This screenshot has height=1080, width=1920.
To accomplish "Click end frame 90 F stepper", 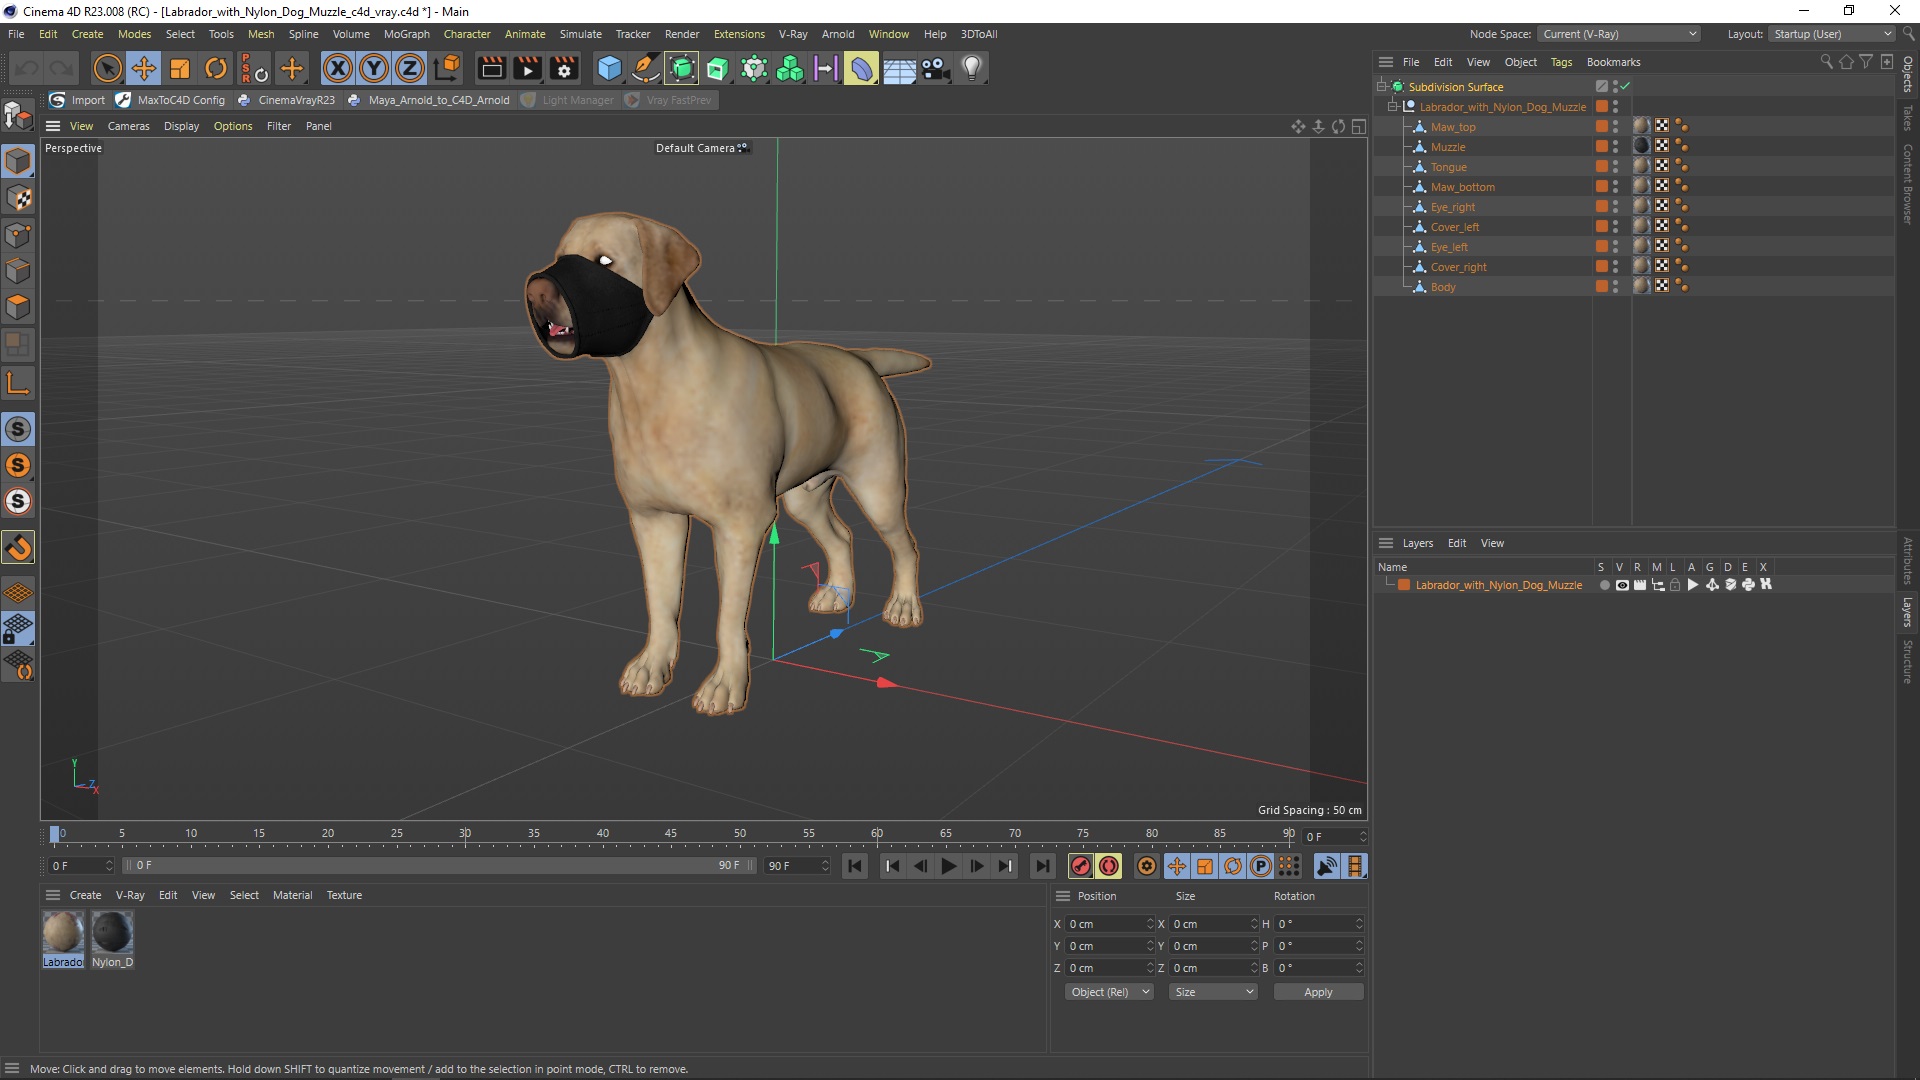I will [825, 866].
